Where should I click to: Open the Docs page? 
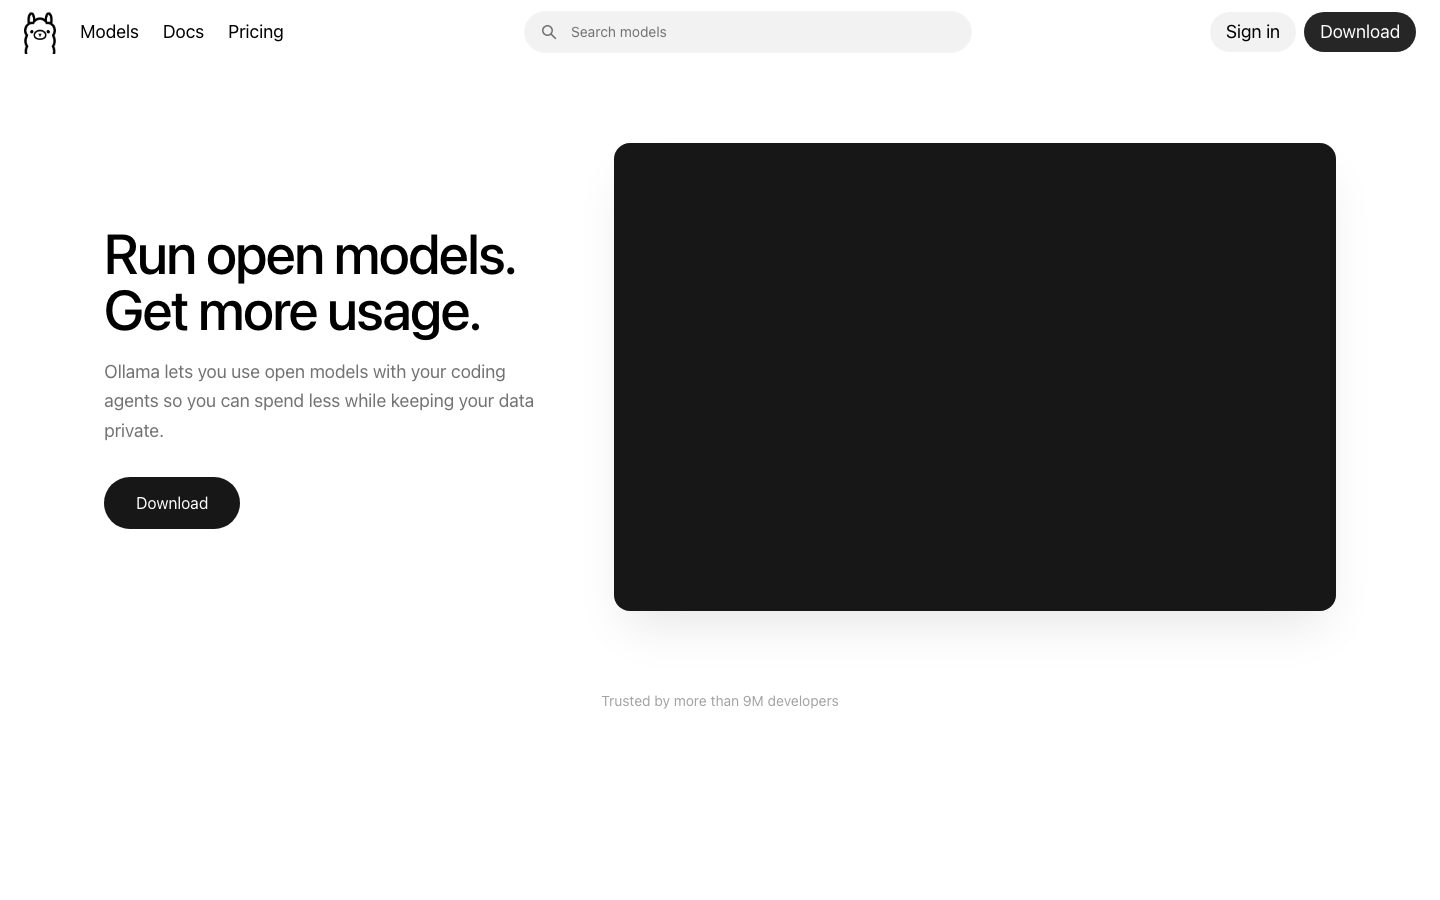click(x=183, y=32)
